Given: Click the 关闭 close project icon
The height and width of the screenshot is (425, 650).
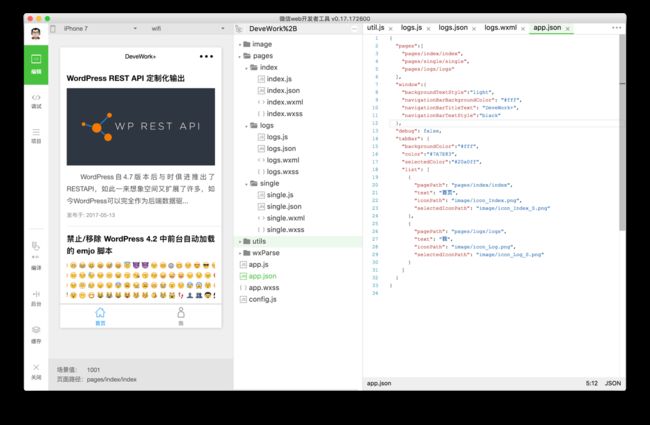Looking at the screenshot, I should pos(36,372).
